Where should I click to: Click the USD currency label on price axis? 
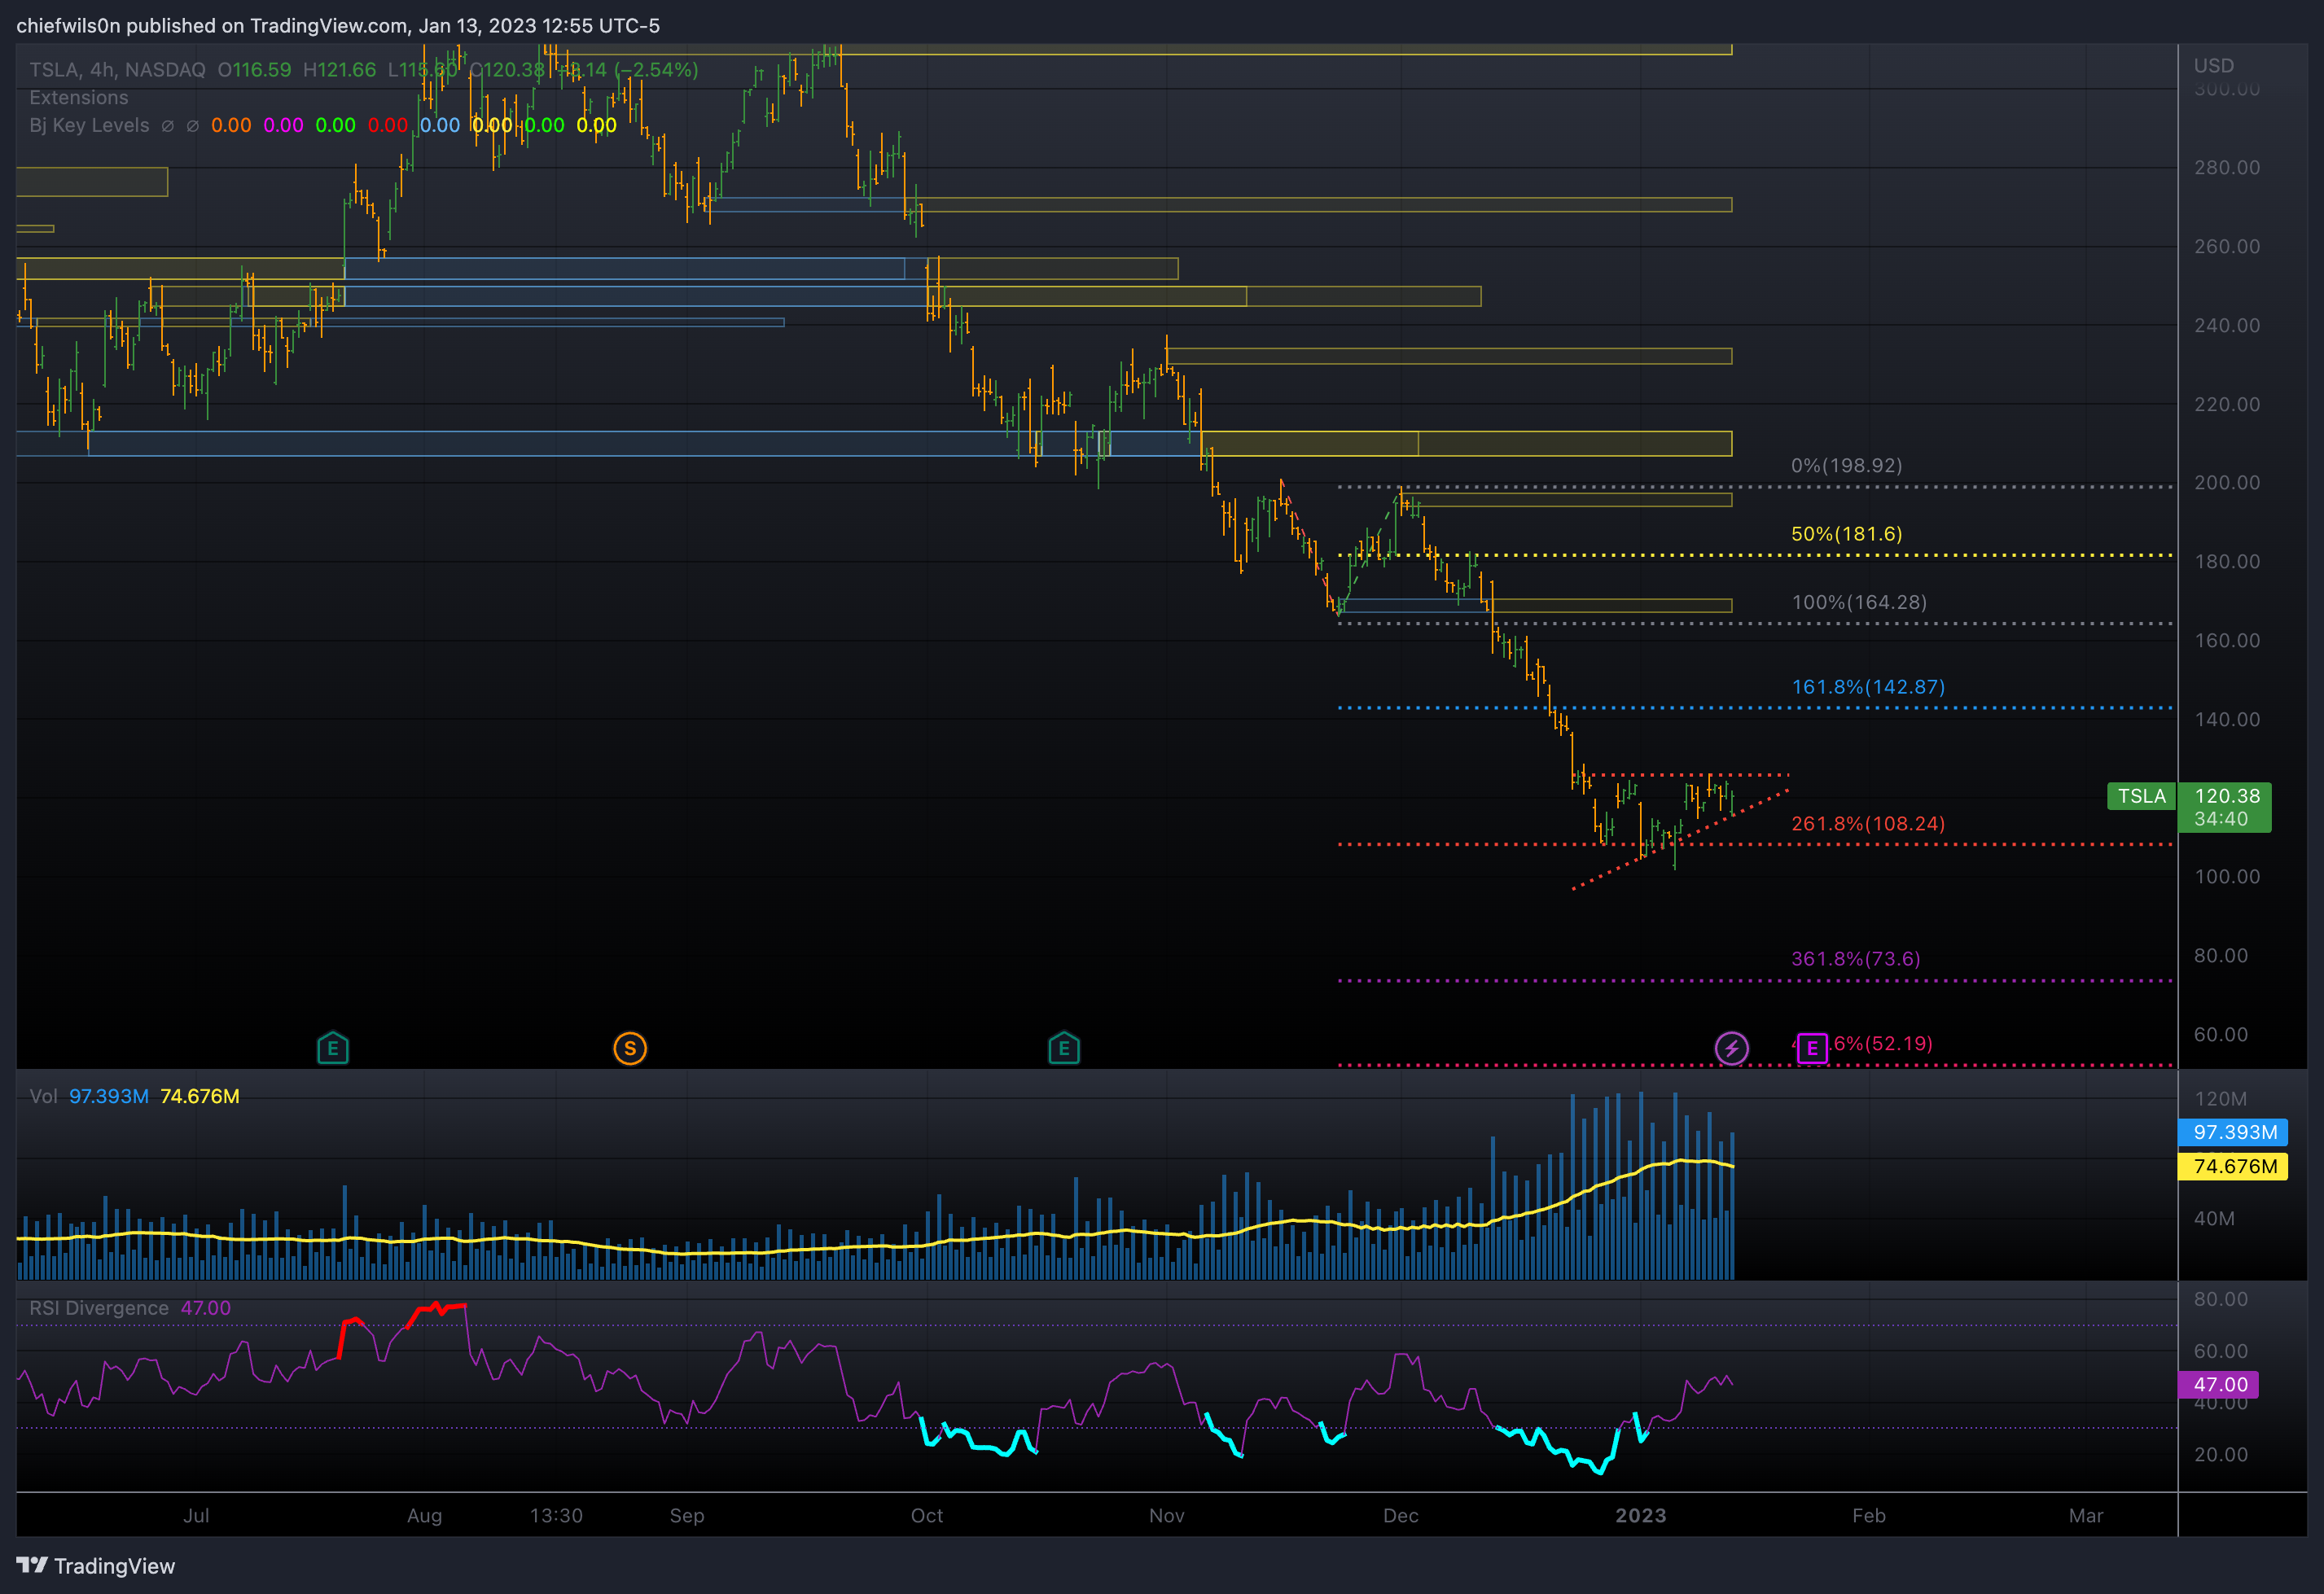(x=2213, y=66)
